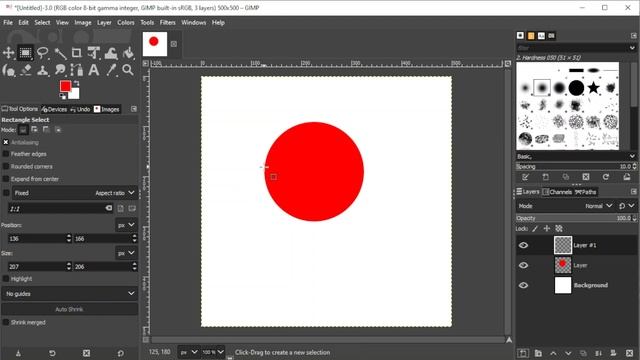This screenshot has width=640, height=360.
Task: Enable the Highlight checkbox
Action: tap(6, 279)
